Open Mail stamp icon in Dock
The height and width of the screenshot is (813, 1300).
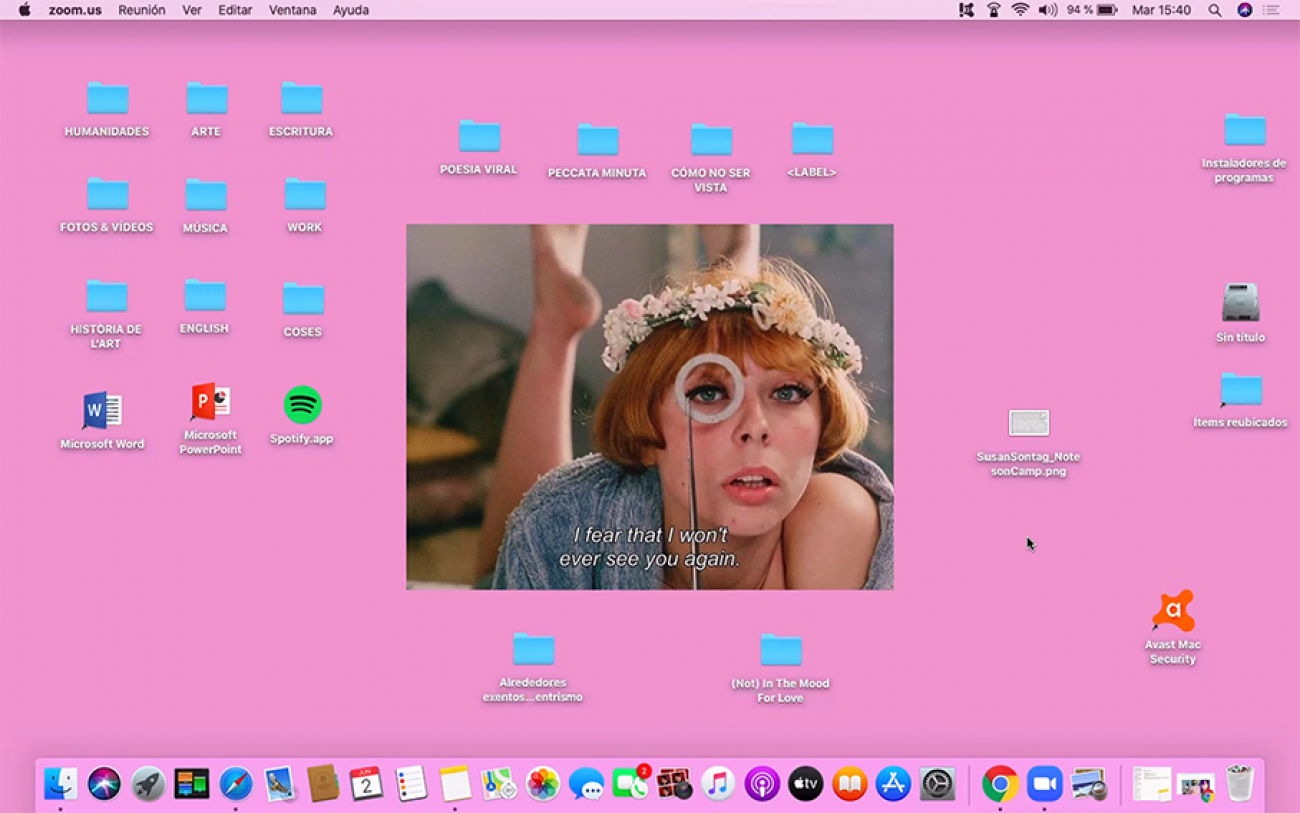click(279, 784)
